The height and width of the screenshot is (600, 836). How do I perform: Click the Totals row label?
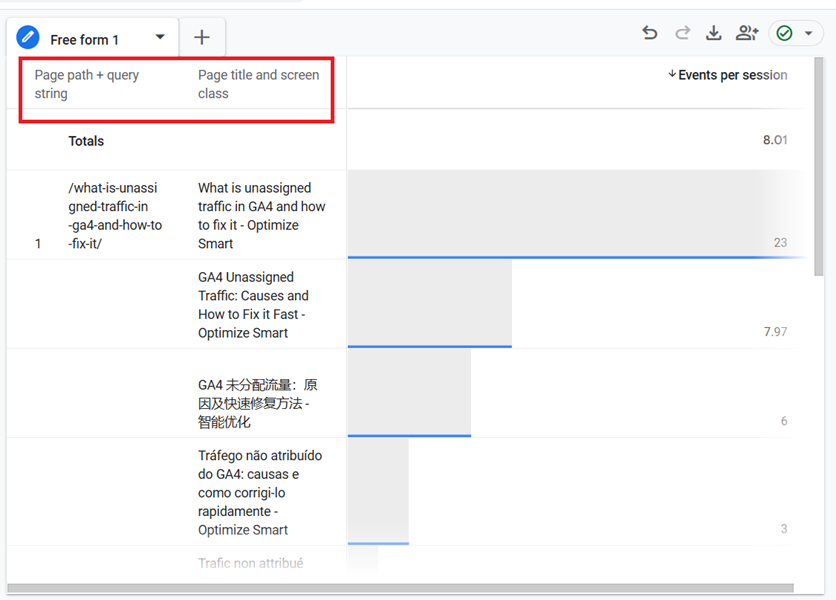[86, 141]
